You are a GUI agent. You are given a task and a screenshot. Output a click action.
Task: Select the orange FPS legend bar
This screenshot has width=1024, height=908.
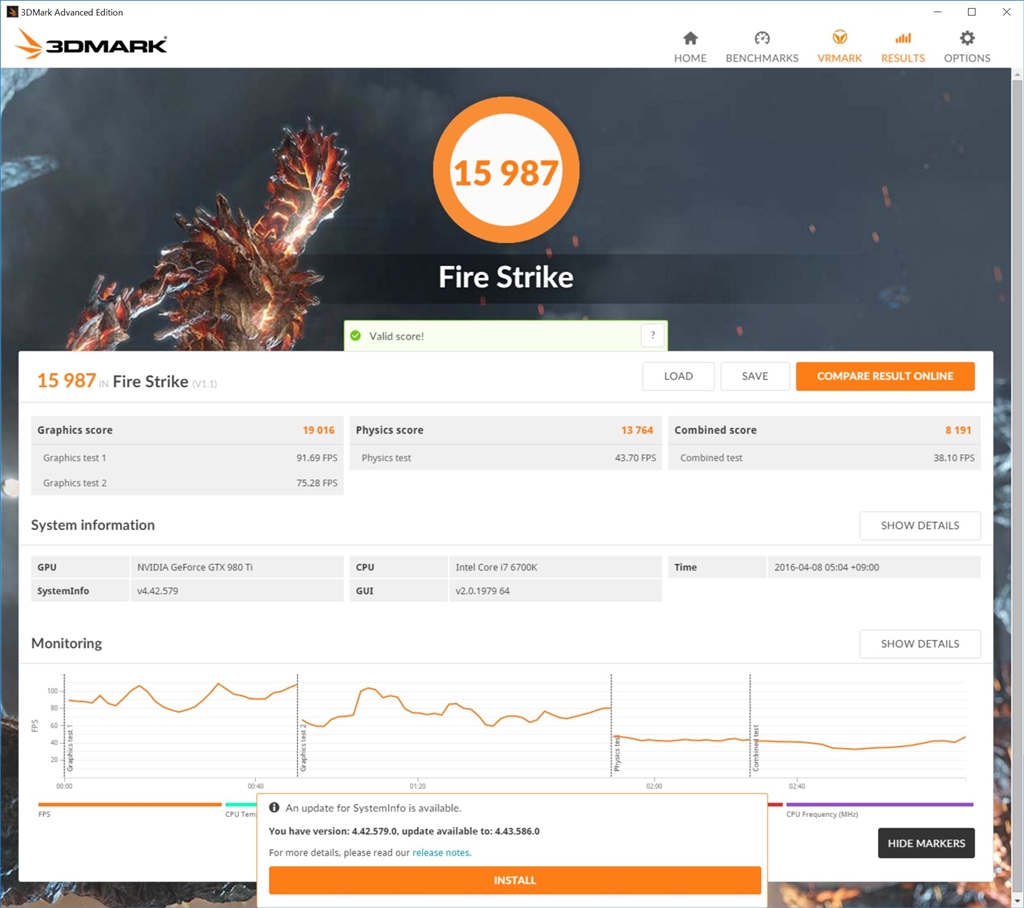(x=130, y=804)
